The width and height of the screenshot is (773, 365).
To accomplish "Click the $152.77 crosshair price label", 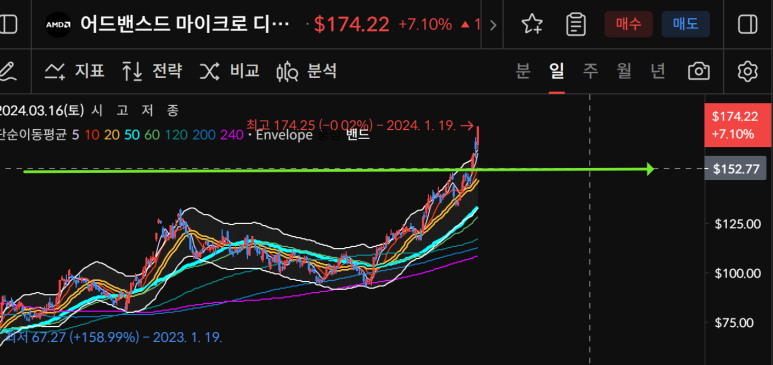I will [x=735, y=169].
